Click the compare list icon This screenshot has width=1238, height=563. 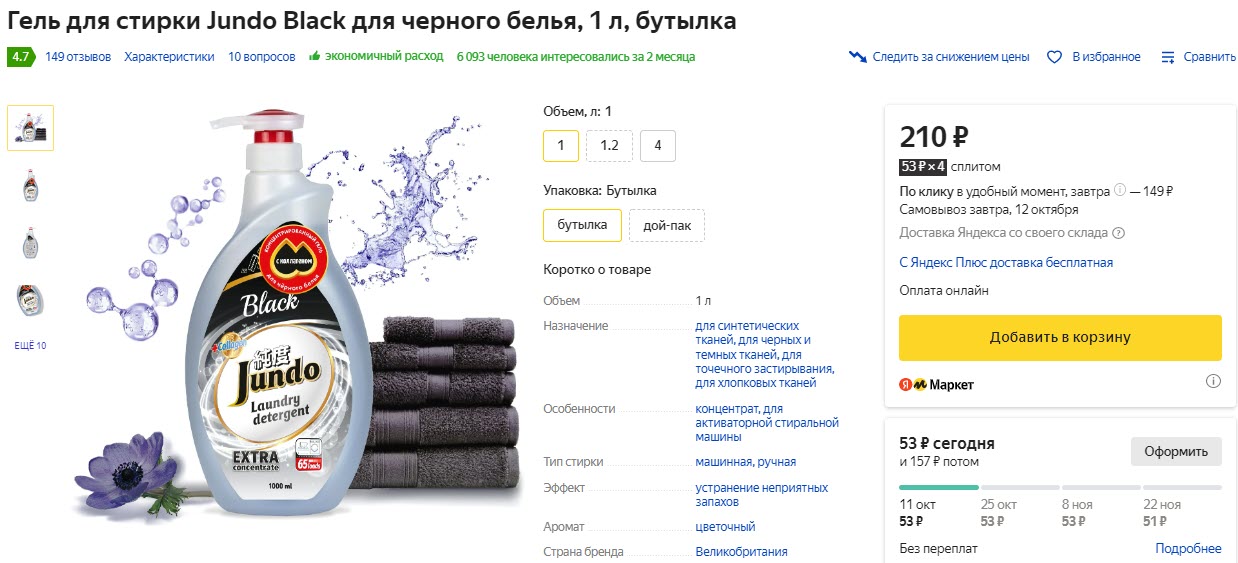tap(1168, 57)
